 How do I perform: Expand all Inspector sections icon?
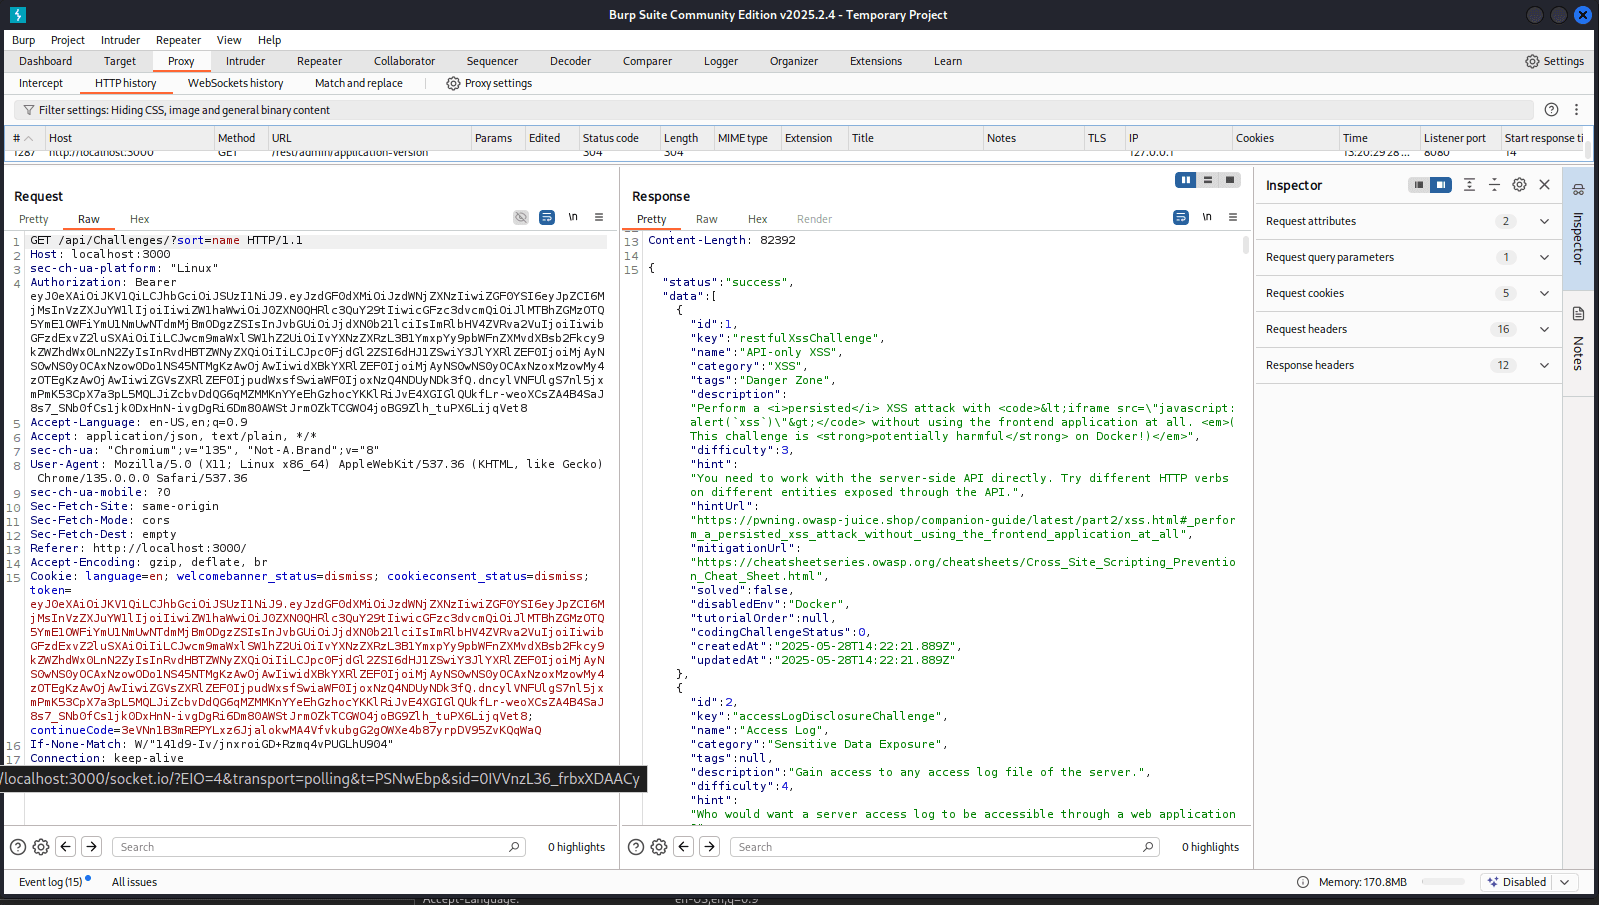pos(1469,185)
